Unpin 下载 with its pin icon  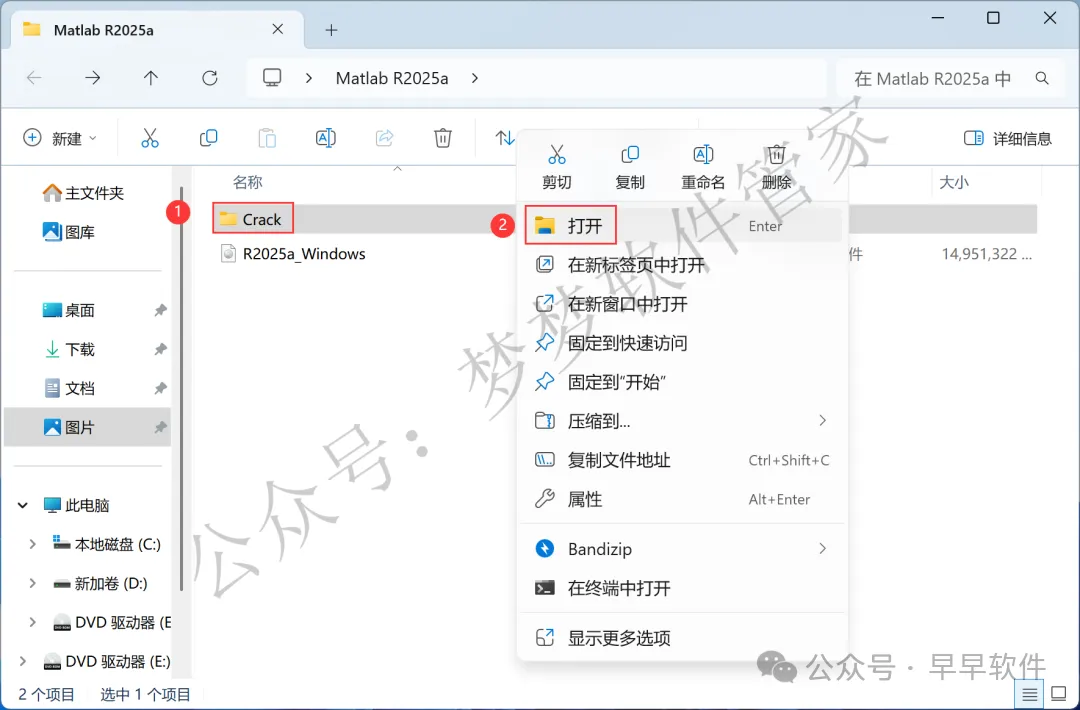point(160,349)
